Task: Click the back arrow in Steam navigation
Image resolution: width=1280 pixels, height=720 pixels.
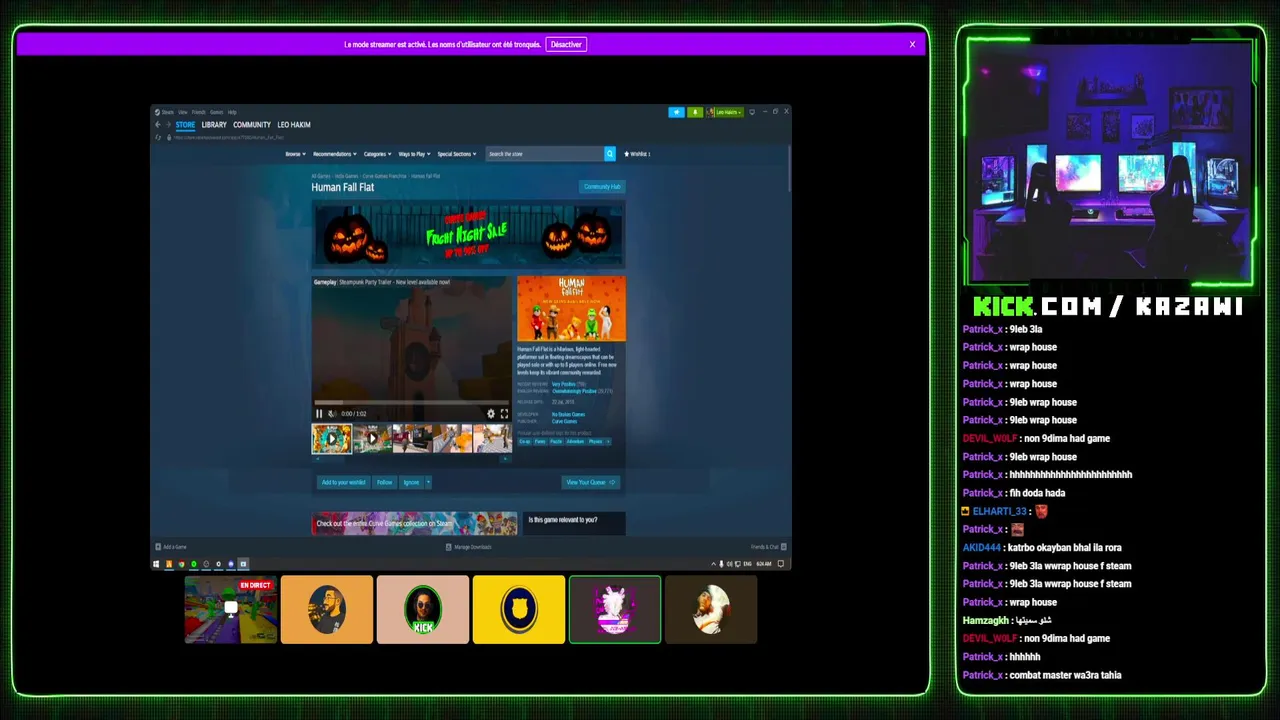Action: [x=157, y=125]
